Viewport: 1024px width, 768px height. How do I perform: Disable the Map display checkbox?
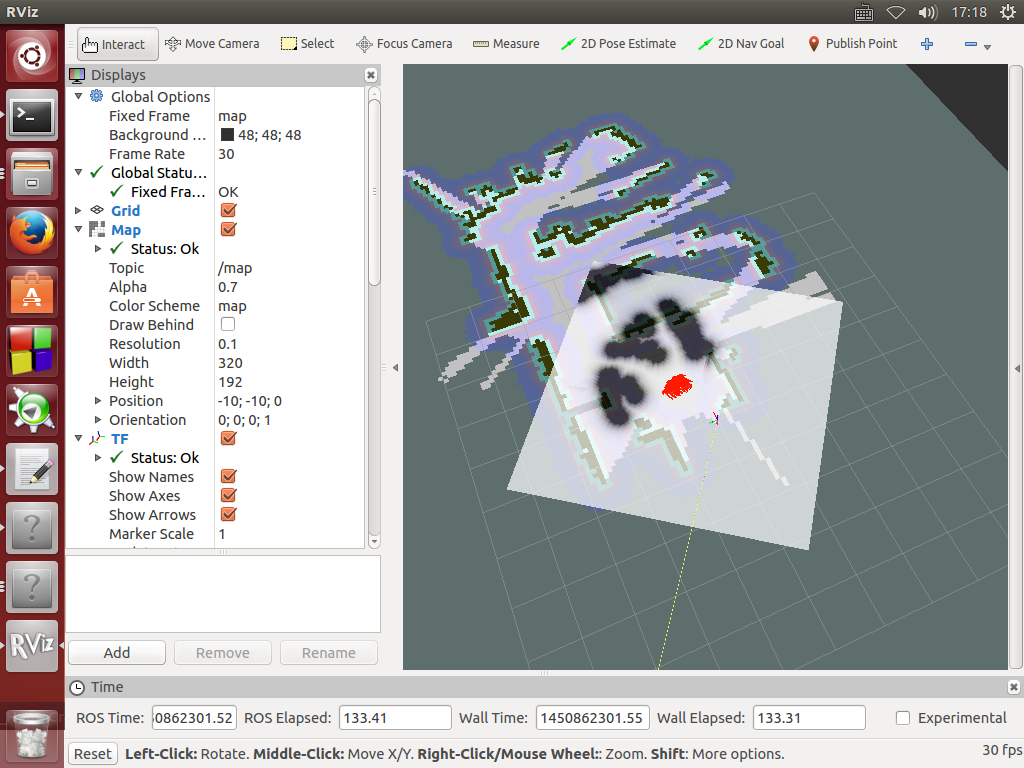[x=229, y=229]
